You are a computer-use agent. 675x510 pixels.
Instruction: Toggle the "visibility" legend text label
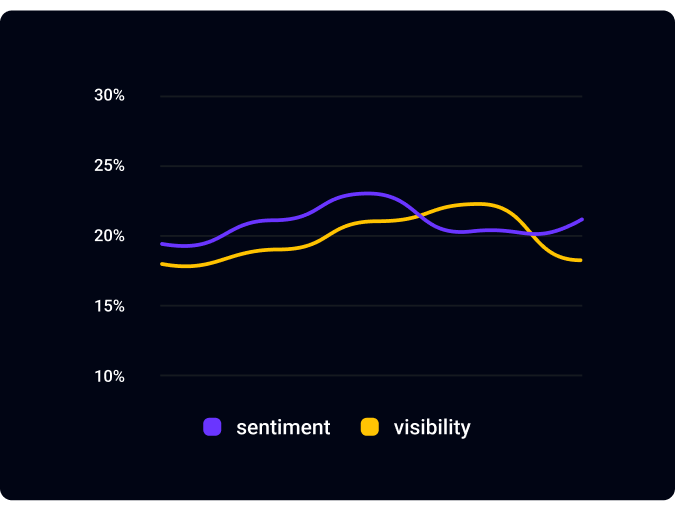coord(432,427)
